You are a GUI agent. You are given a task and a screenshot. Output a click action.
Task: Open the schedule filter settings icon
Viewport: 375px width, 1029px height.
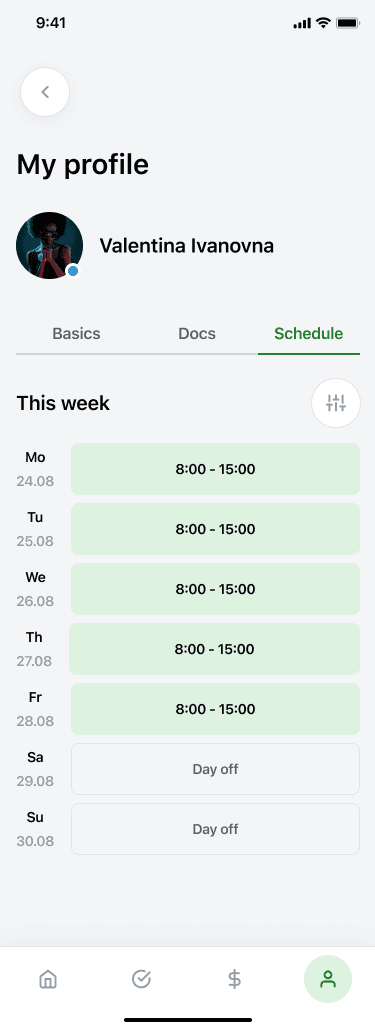point(336,403)
